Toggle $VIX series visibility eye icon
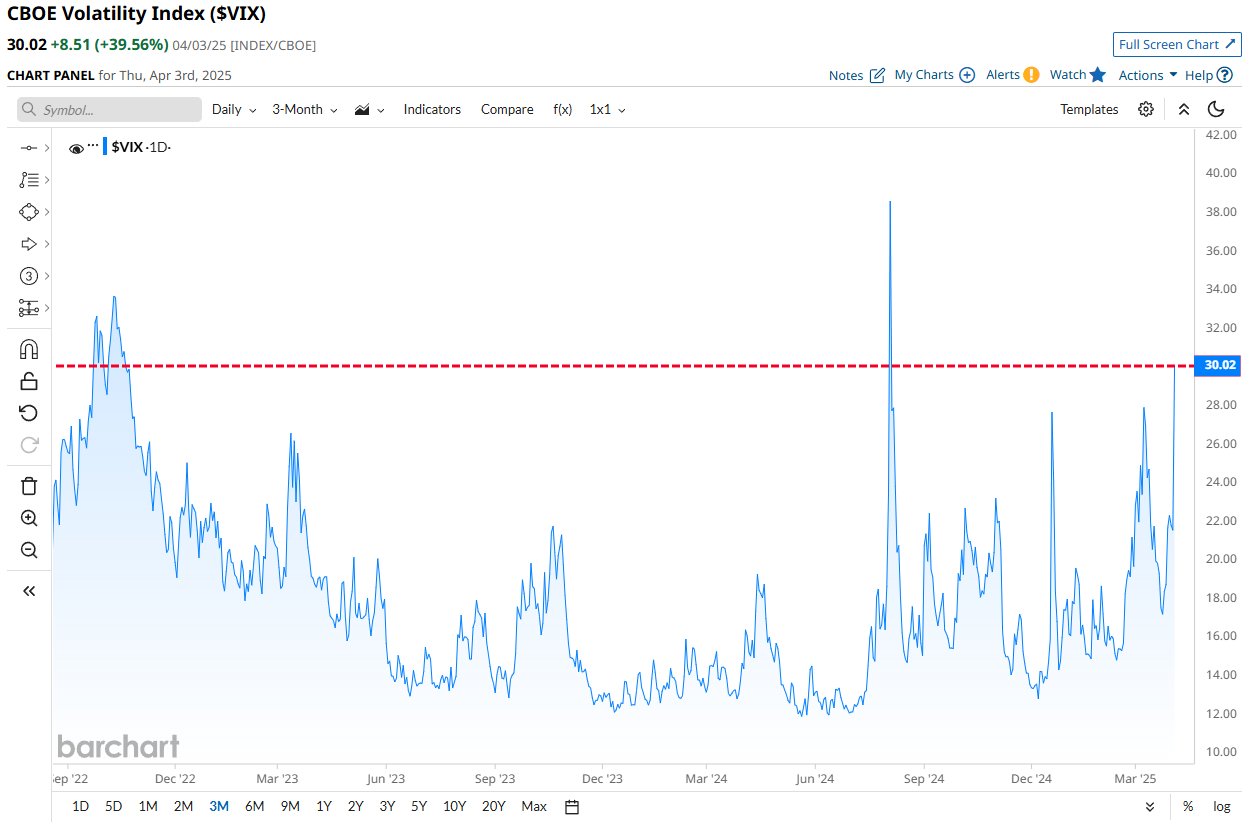Image resolution: width=1254 pixels, height=825 pixels. pyautogui.click(x=76, y=148)
